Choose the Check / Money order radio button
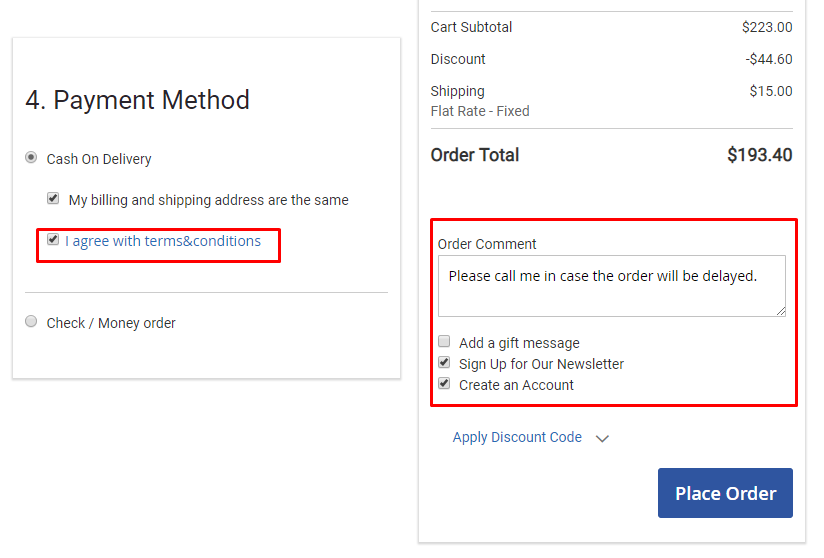The image size is (824, 558). pos(31,322)
